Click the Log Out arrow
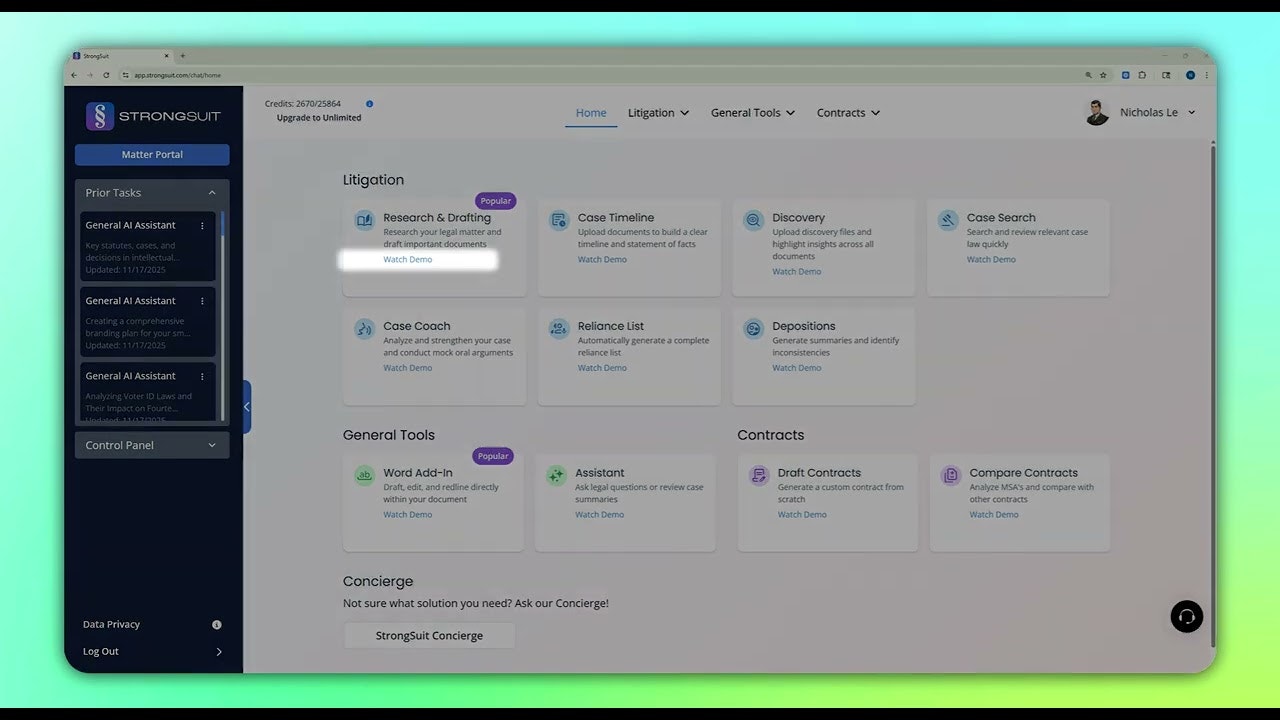The width and height of the screenshot is (1280, 720). [219, 652]
